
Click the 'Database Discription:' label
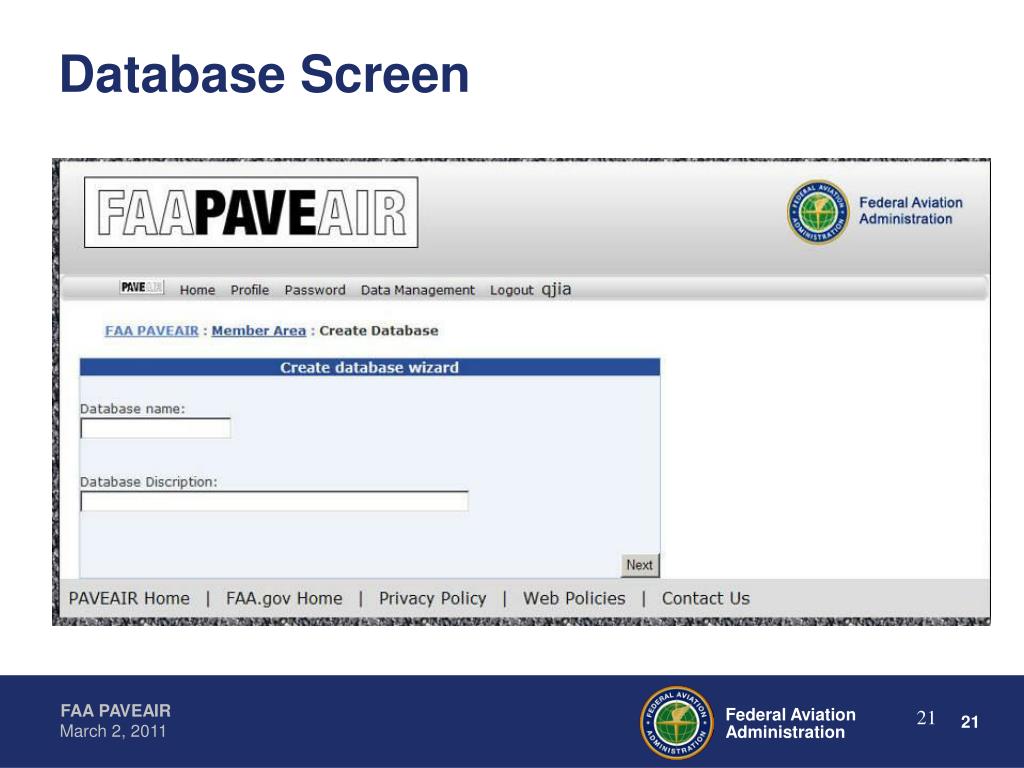[x=148, y=482]
